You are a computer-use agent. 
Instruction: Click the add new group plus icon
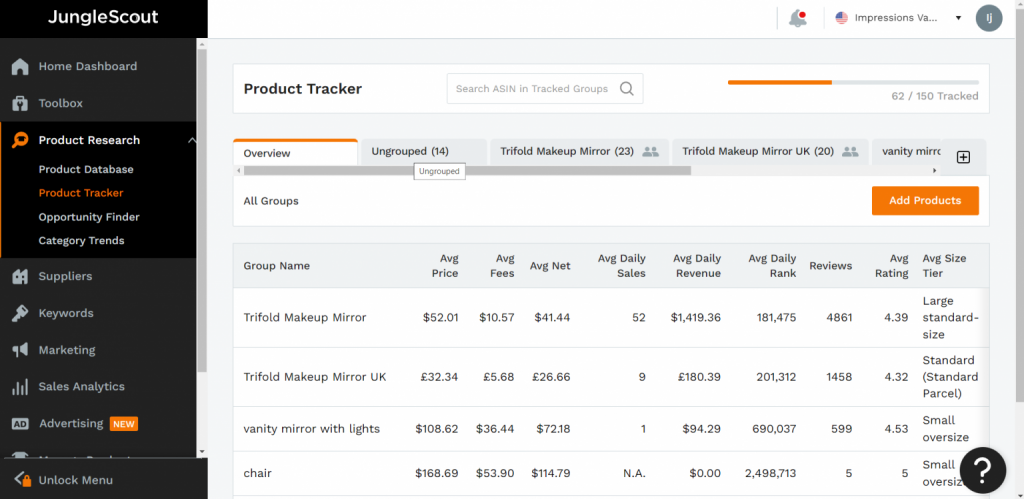pyautogui.click(x=963, y=157)
